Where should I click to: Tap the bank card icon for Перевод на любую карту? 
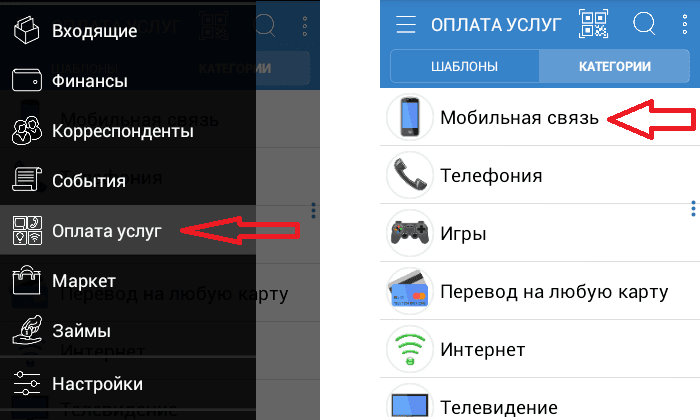(x=410, y=291)
